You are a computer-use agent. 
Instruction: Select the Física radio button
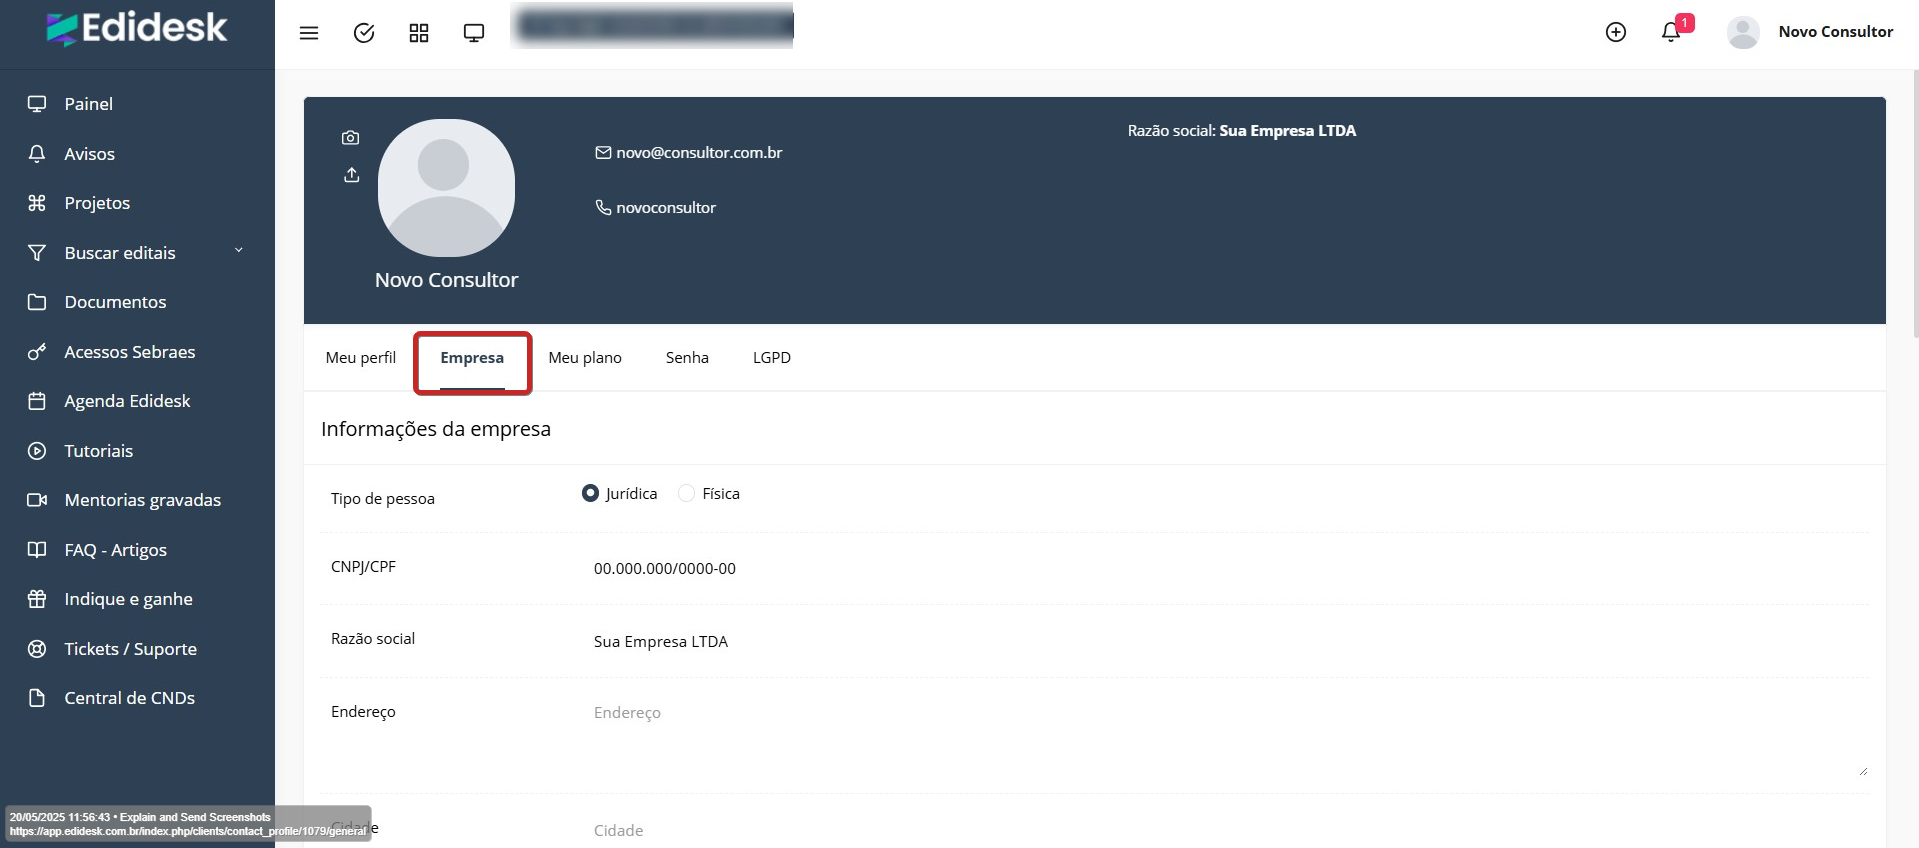(x=686, y=493)
